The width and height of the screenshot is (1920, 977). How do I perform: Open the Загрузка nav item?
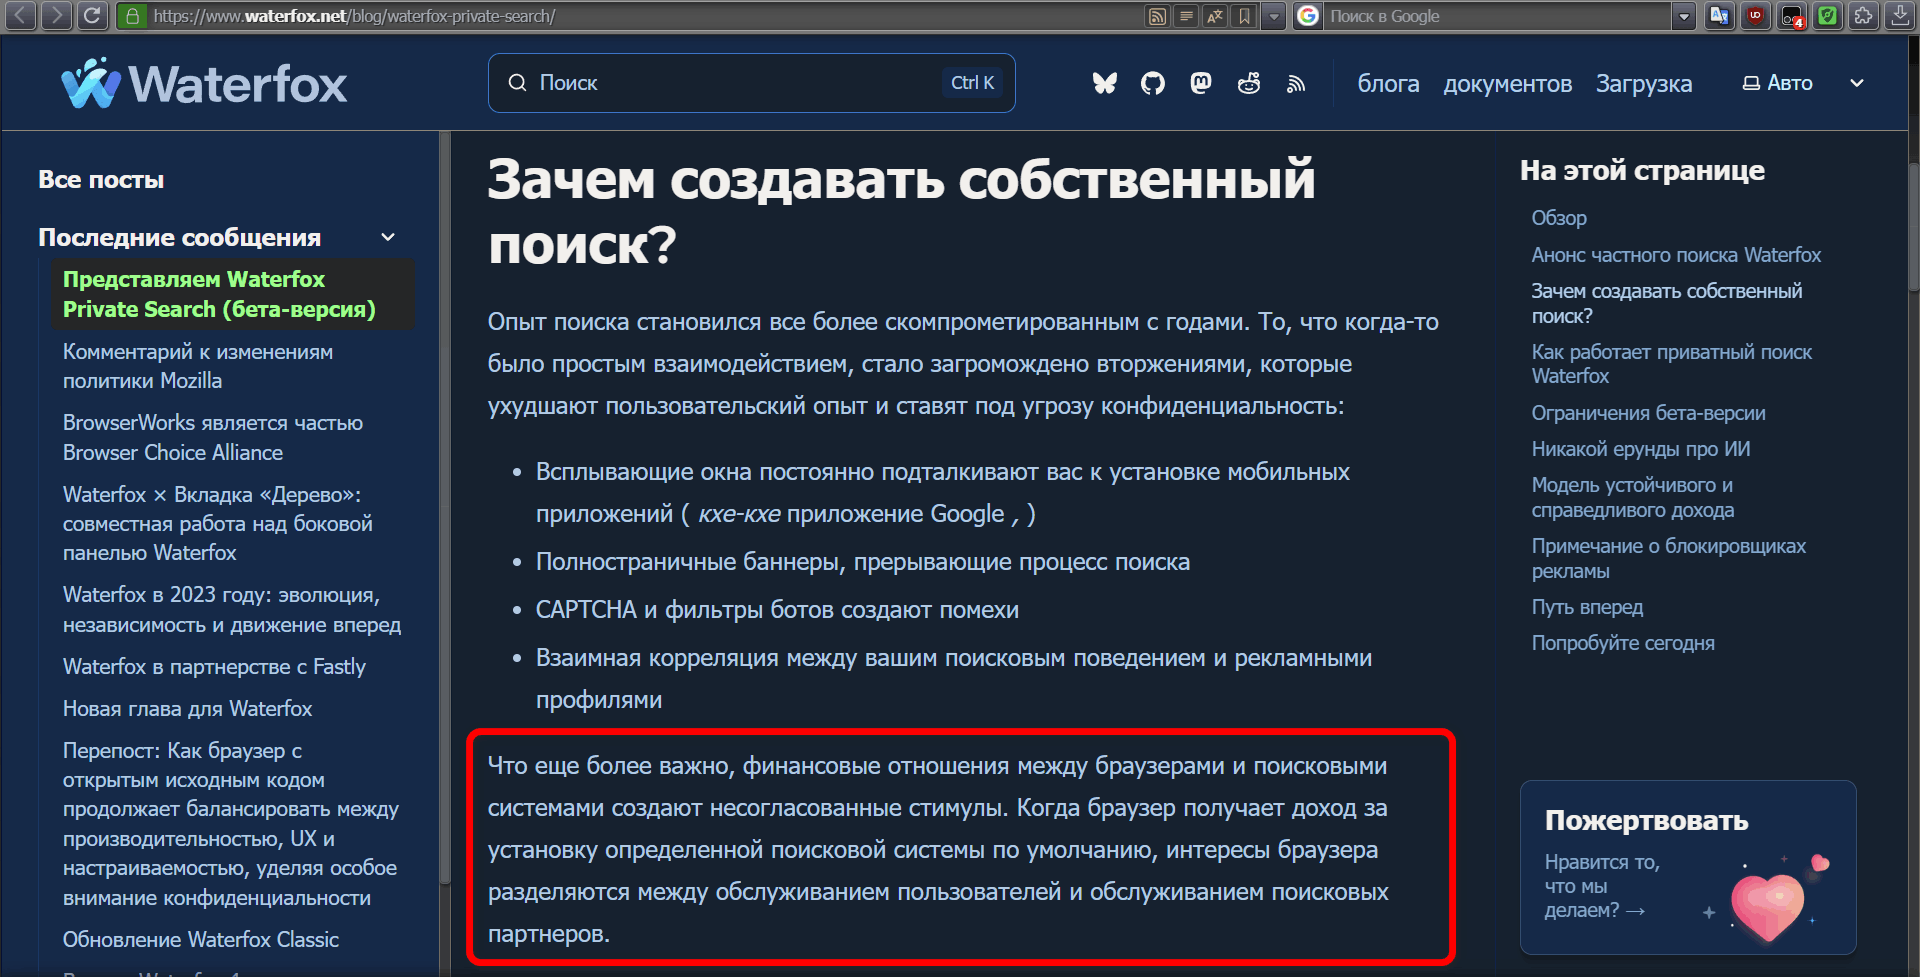click(x=1644, y=84)
